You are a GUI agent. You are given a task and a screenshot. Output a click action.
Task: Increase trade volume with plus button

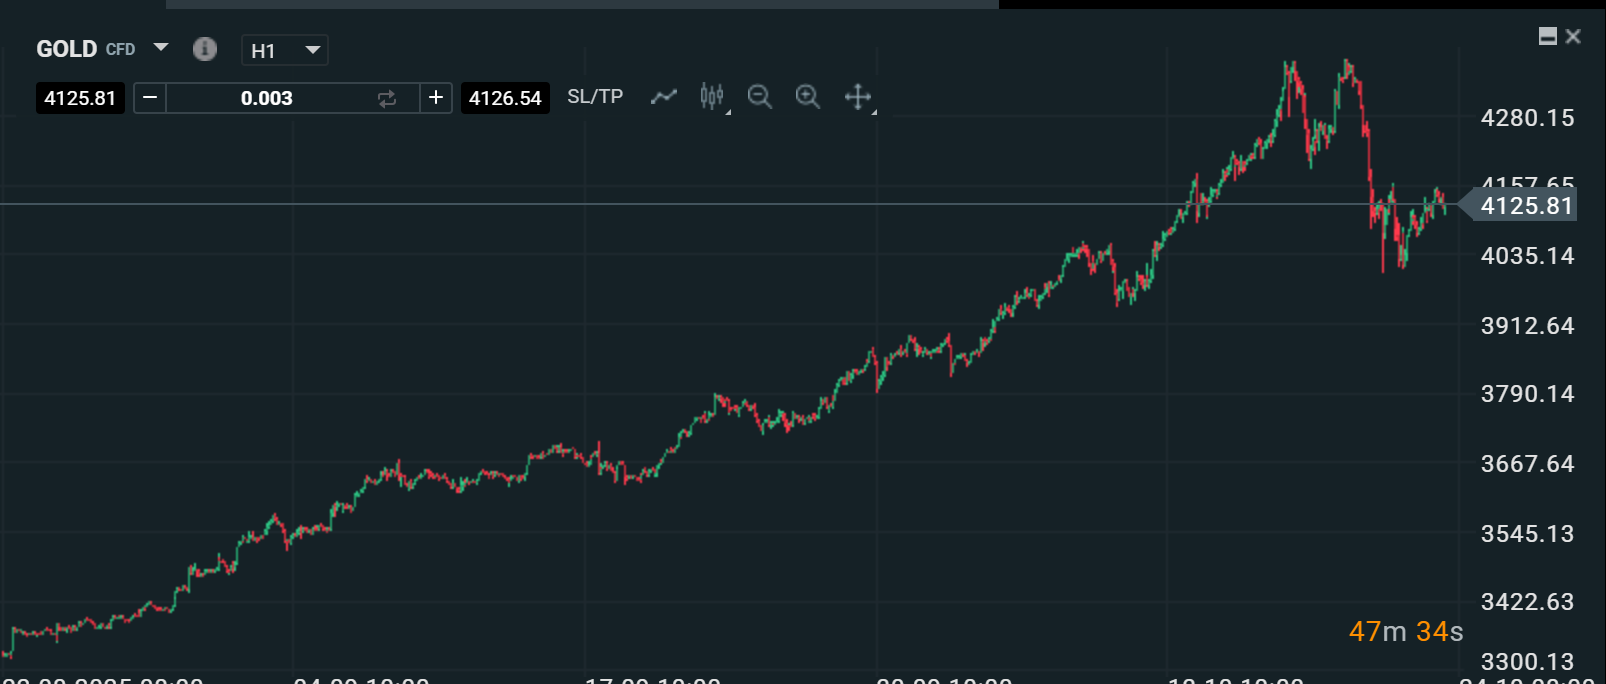436,98
